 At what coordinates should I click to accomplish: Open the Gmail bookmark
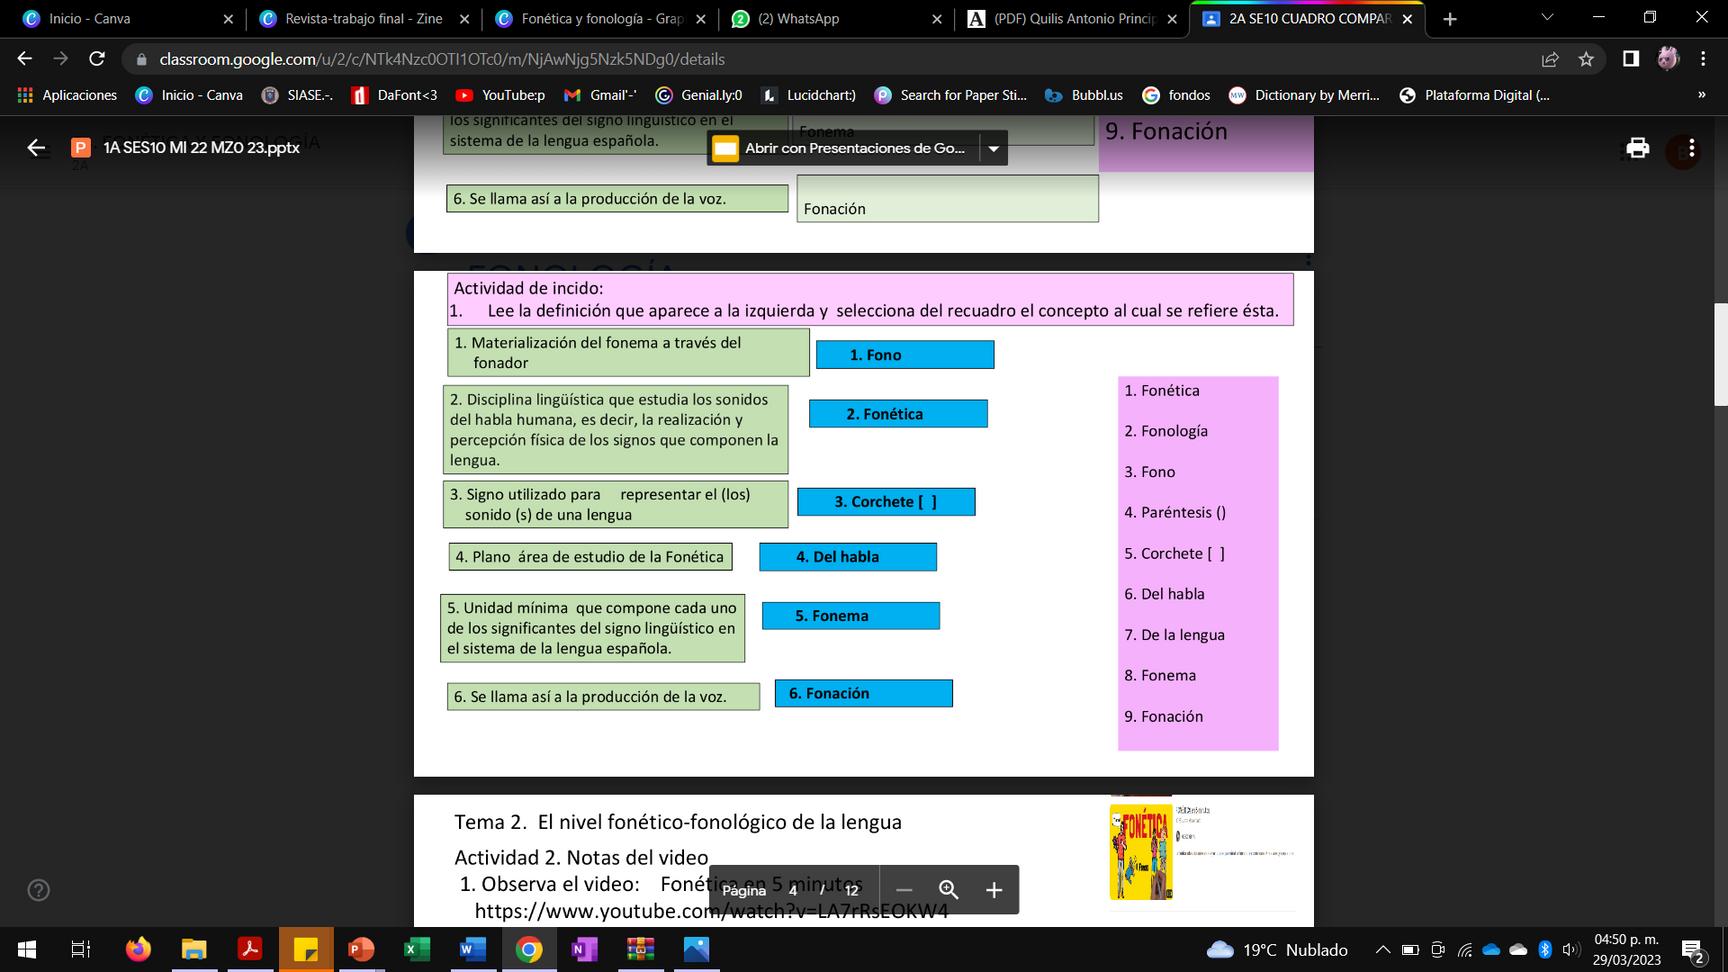tap(600, 95)
